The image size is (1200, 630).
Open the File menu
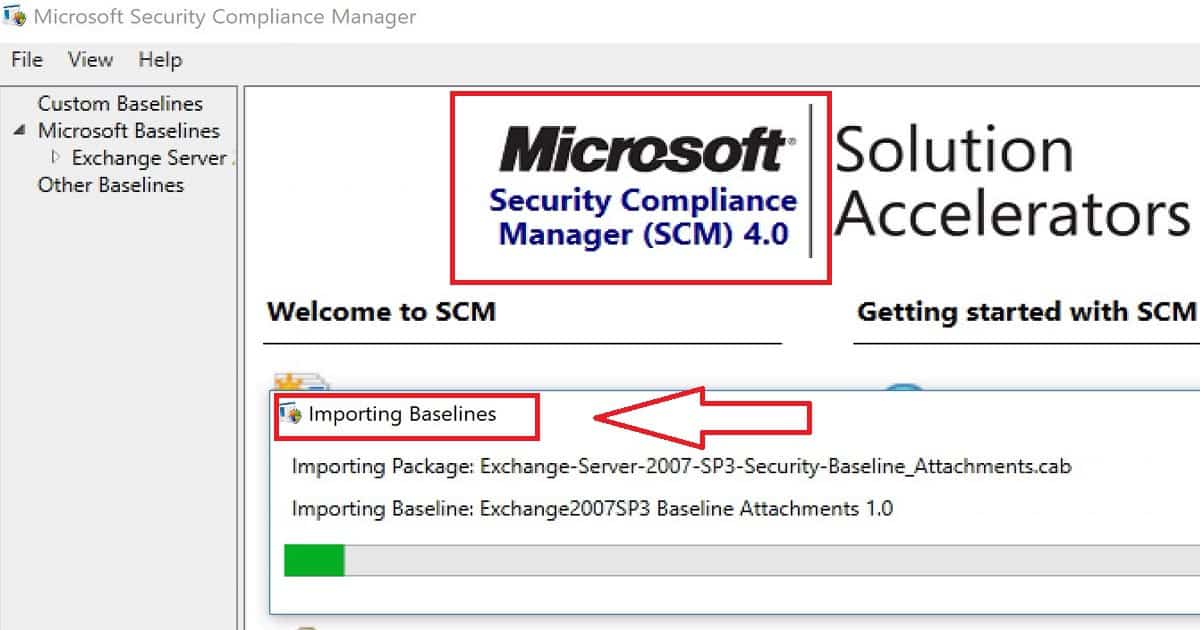tap(27, 60)
